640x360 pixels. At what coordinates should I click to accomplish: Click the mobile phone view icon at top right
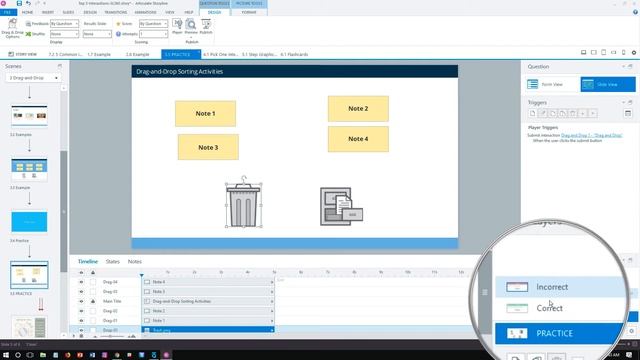(624, 53)
